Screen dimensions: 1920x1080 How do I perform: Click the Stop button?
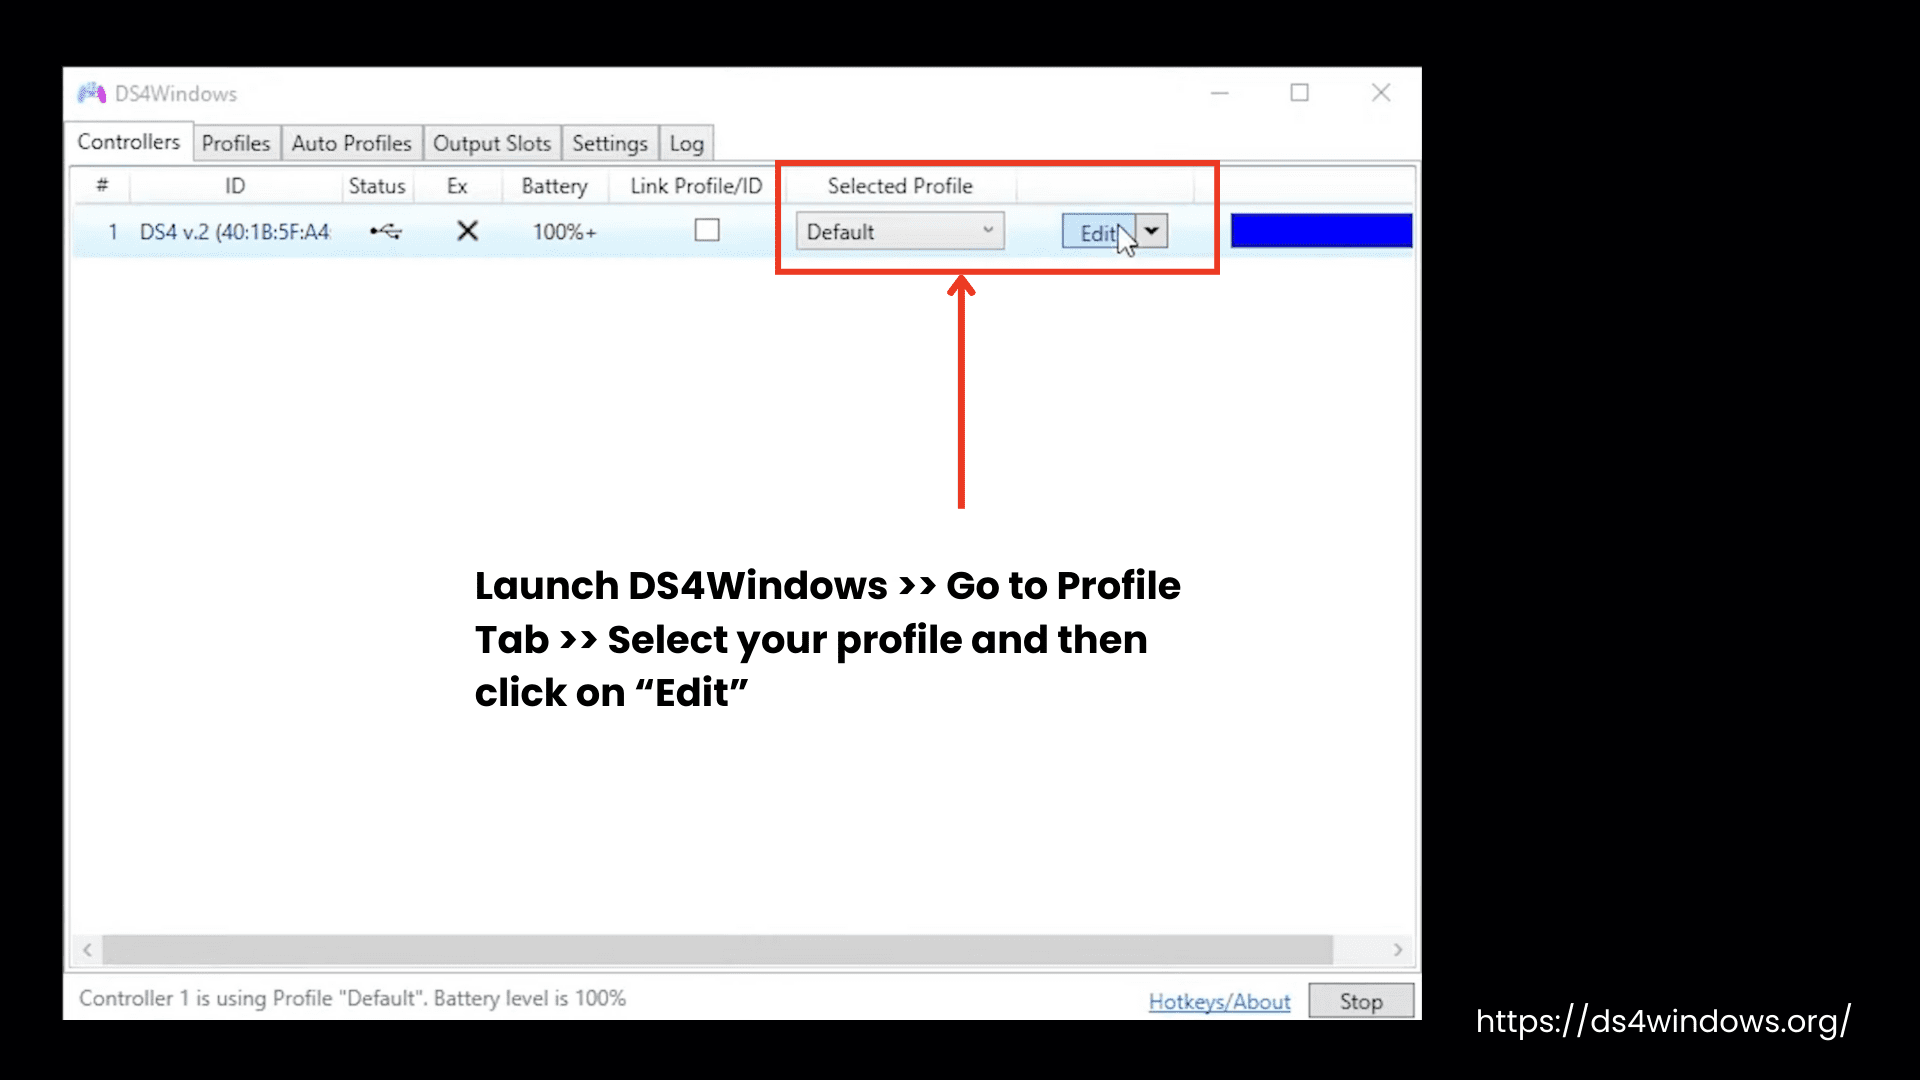click(1361, 1001)
